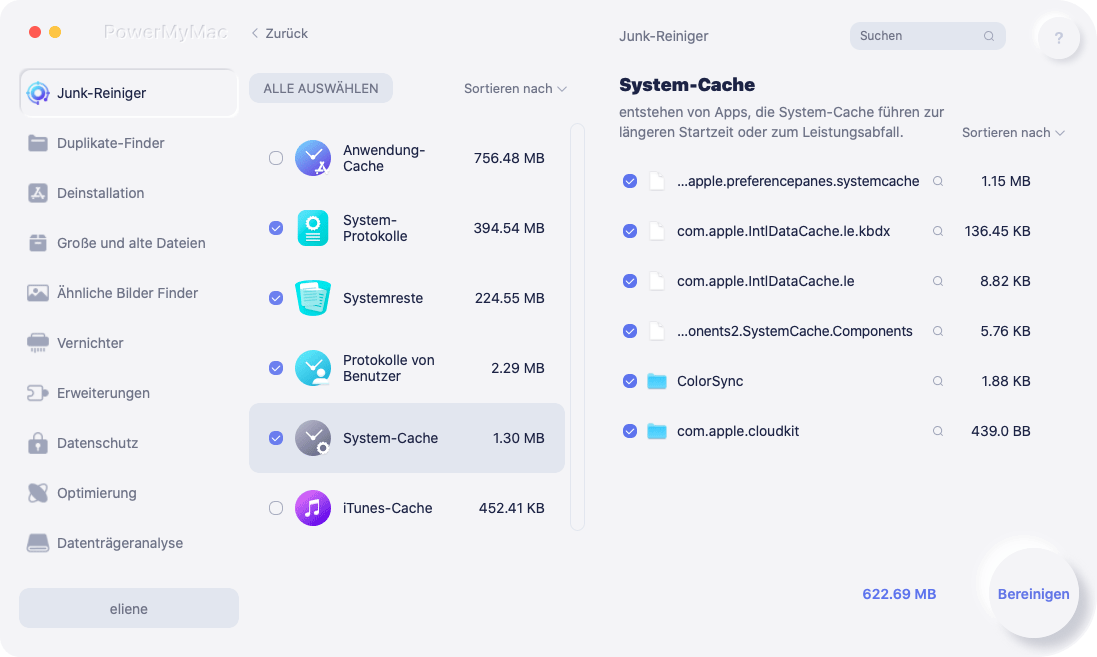Click the Duplikate-Finder folder icon
The width and height of the screenshot is (1097, 657).
38,143
